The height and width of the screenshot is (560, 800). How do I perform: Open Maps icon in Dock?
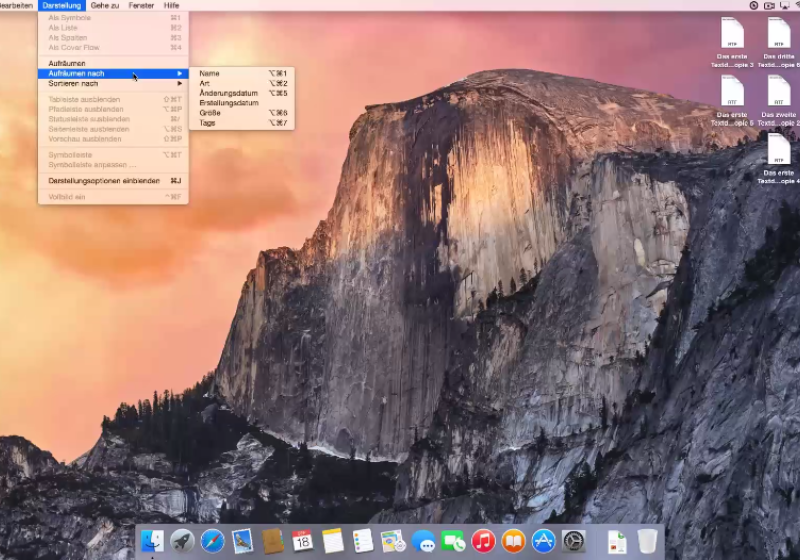coord(393,541)
